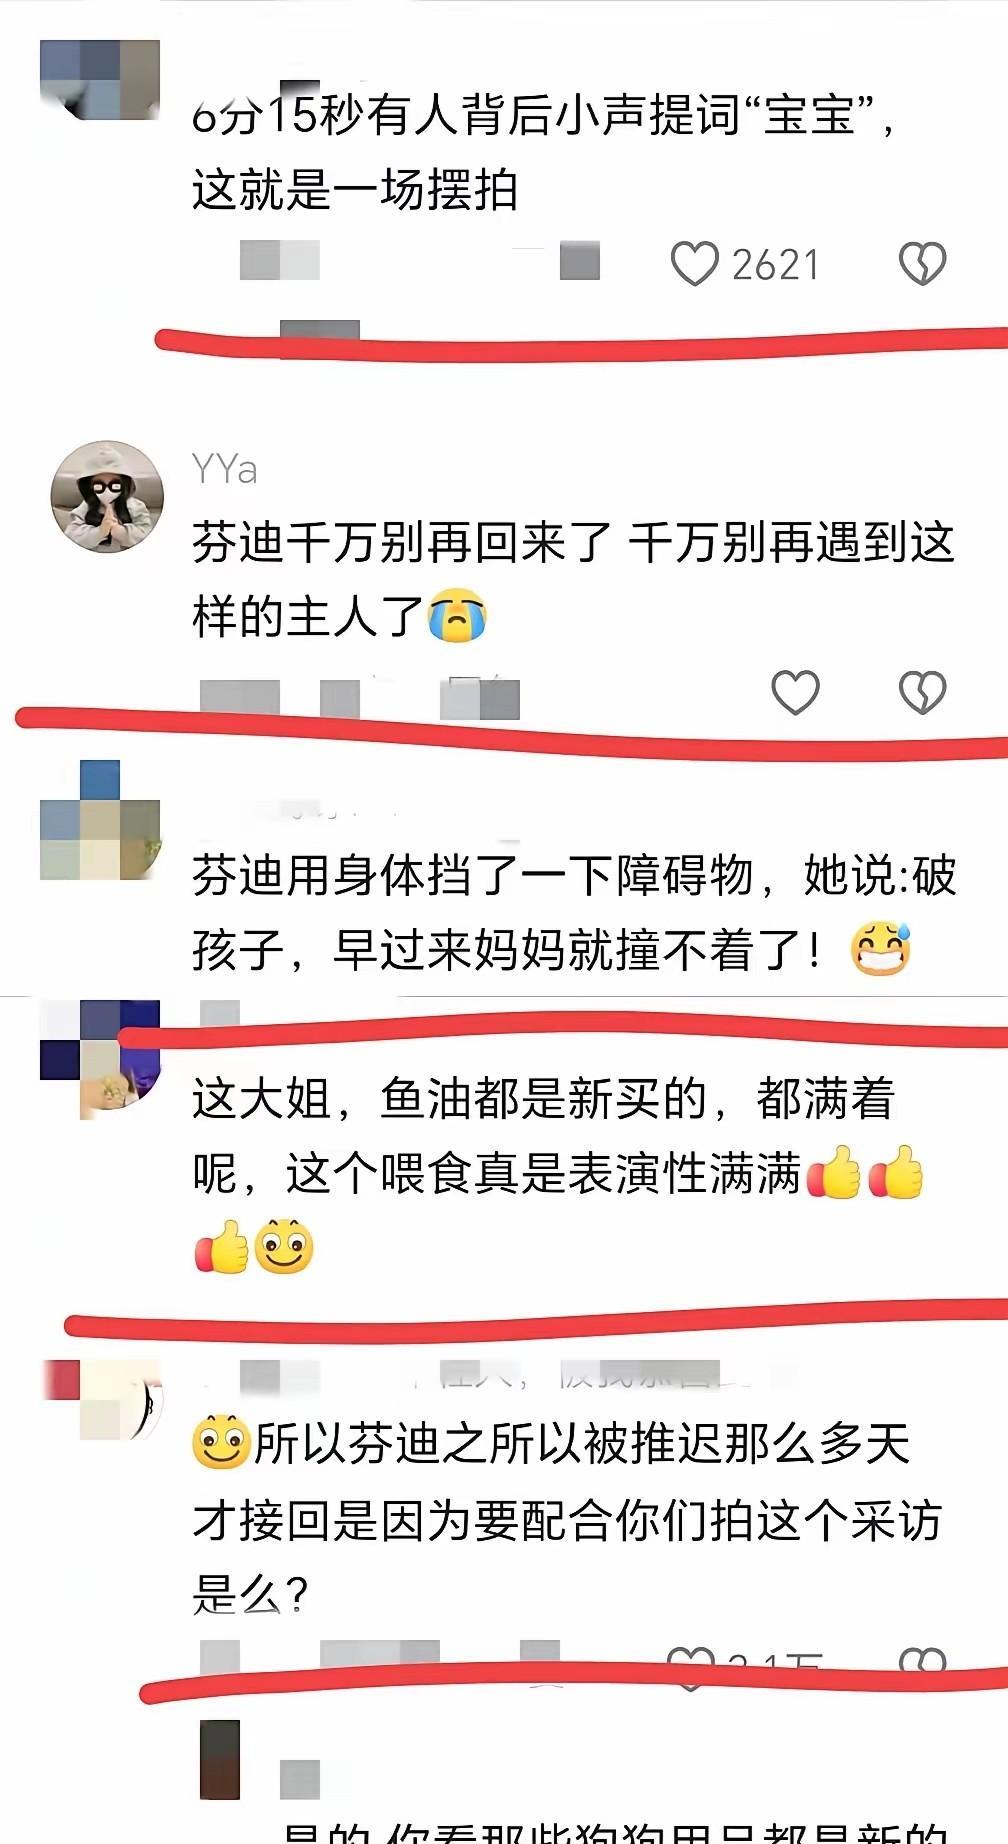
Task: Select comment text 这就是一场摆拍
Action: [x=355, y=190]
